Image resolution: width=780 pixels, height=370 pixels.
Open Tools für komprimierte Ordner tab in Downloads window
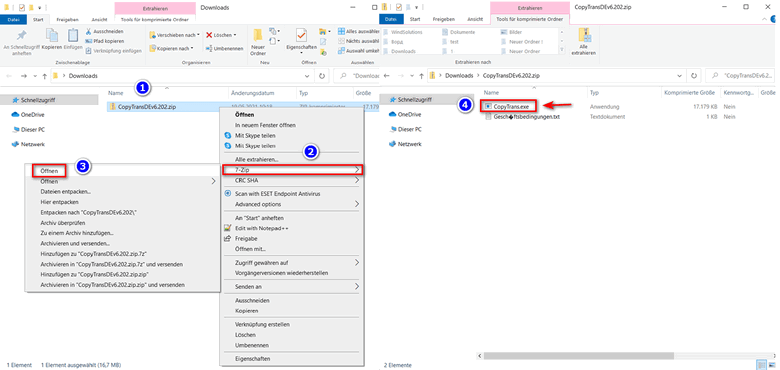coord(155,19)
